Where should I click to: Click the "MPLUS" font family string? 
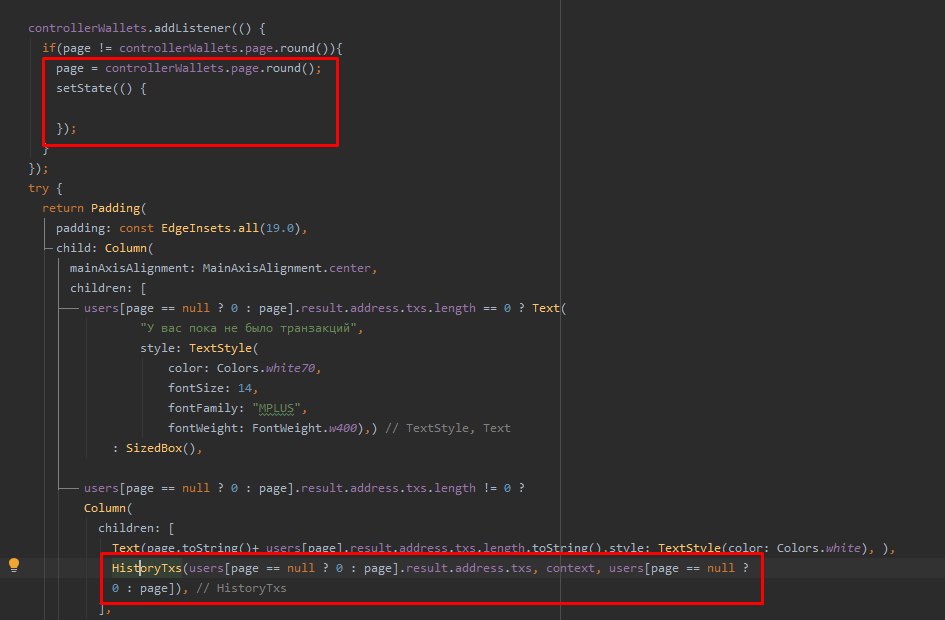[276, 408]
